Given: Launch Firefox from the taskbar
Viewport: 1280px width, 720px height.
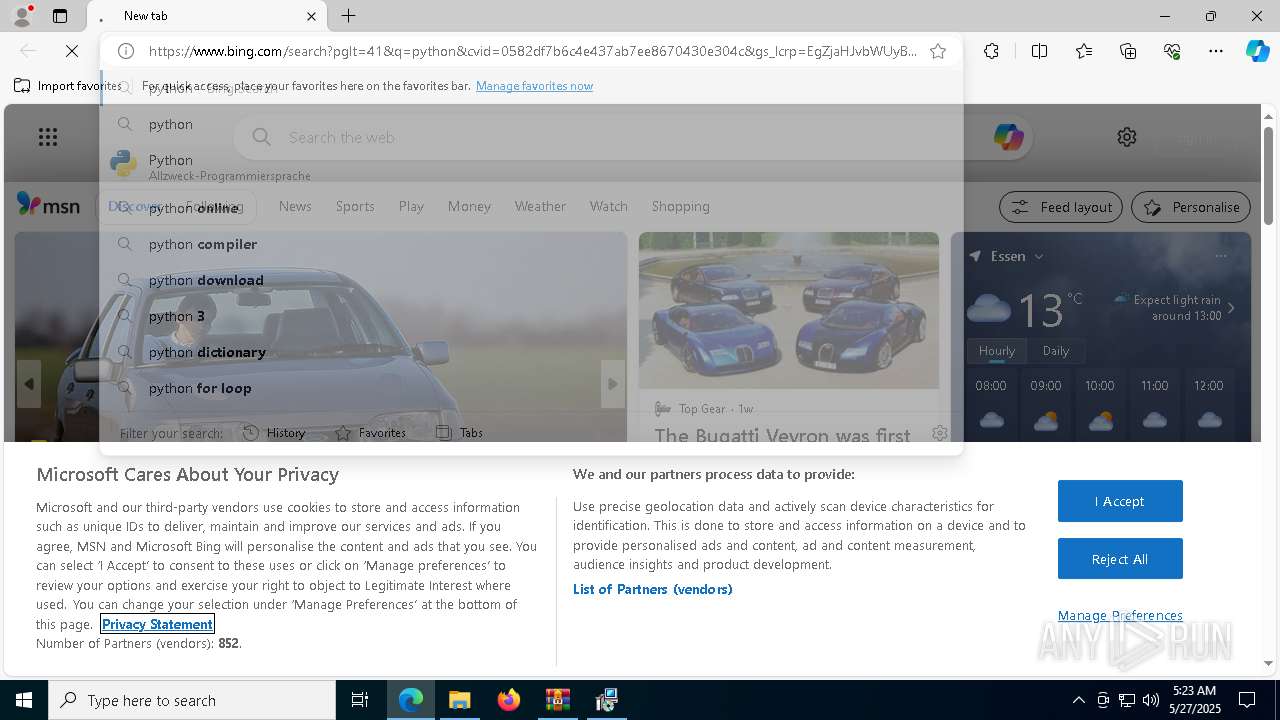Looking at the screenshot, I should [509, 700].
